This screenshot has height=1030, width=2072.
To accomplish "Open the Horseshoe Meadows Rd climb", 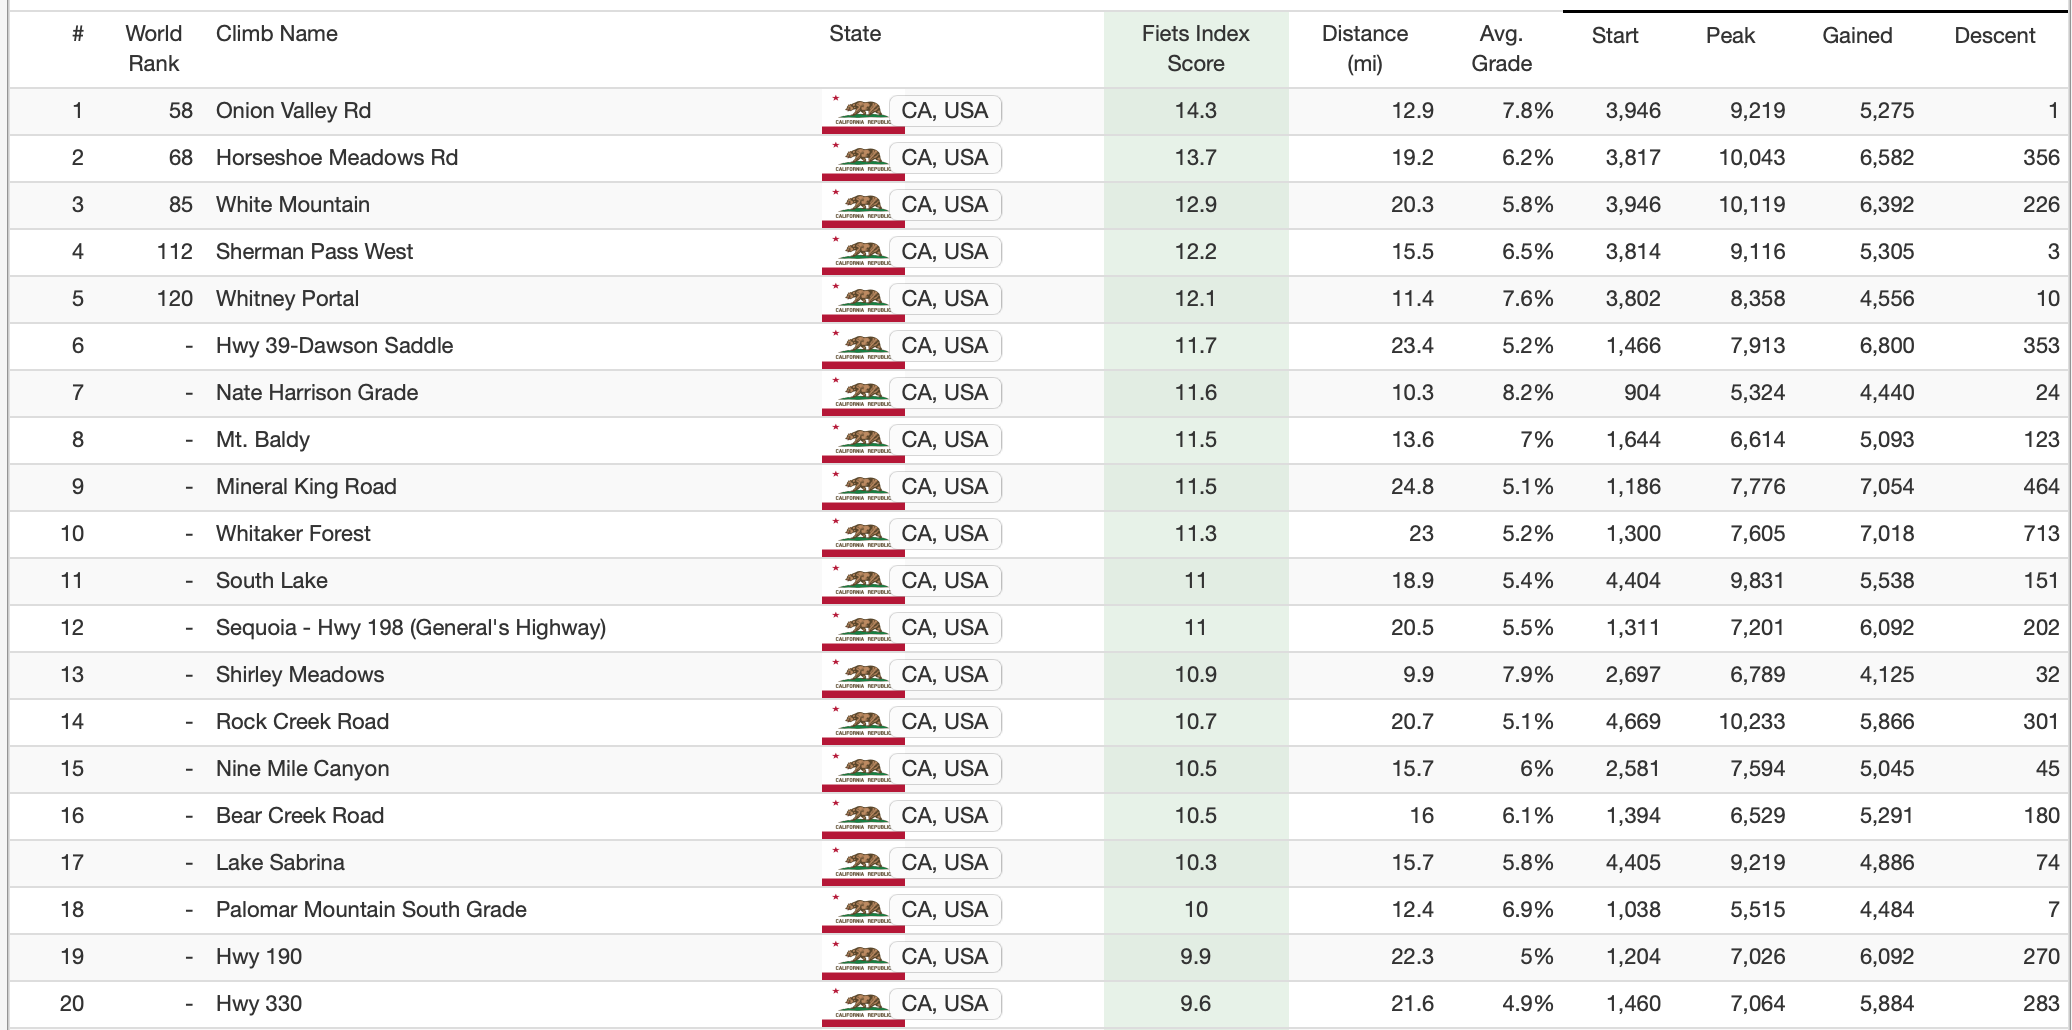I will pos(337,158).
